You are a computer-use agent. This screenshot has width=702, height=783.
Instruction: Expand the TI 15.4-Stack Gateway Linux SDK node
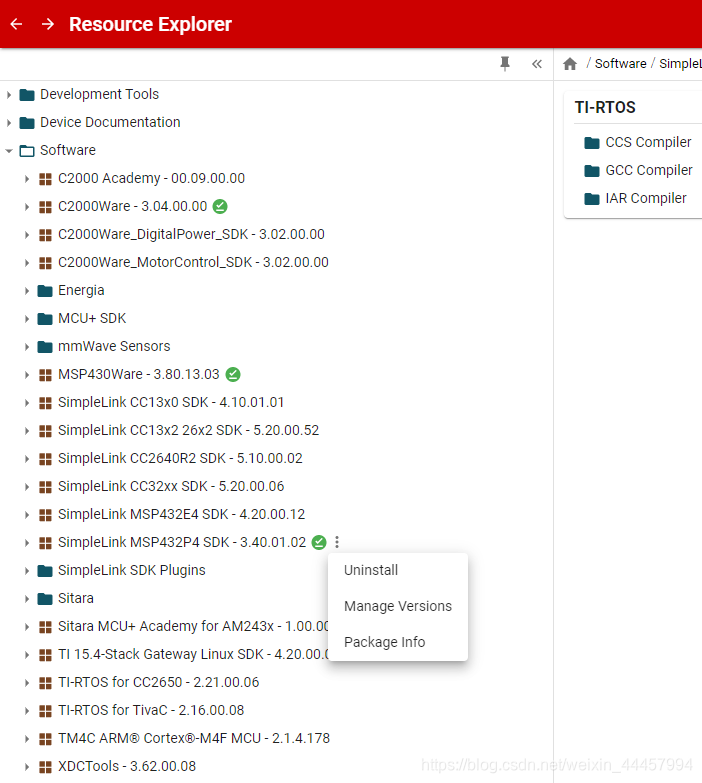pos(26,654)
